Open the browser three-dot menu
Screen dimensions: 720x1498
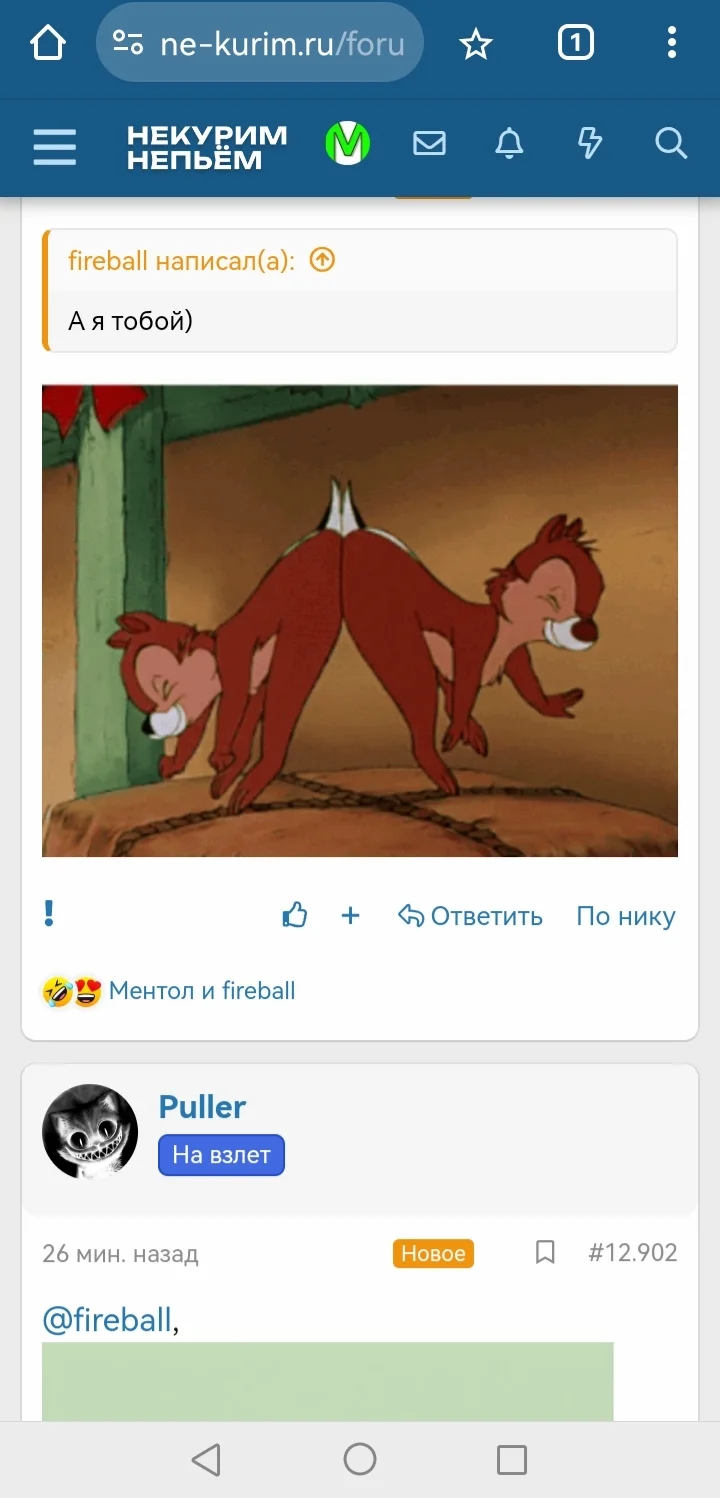(x=672, y=43)
